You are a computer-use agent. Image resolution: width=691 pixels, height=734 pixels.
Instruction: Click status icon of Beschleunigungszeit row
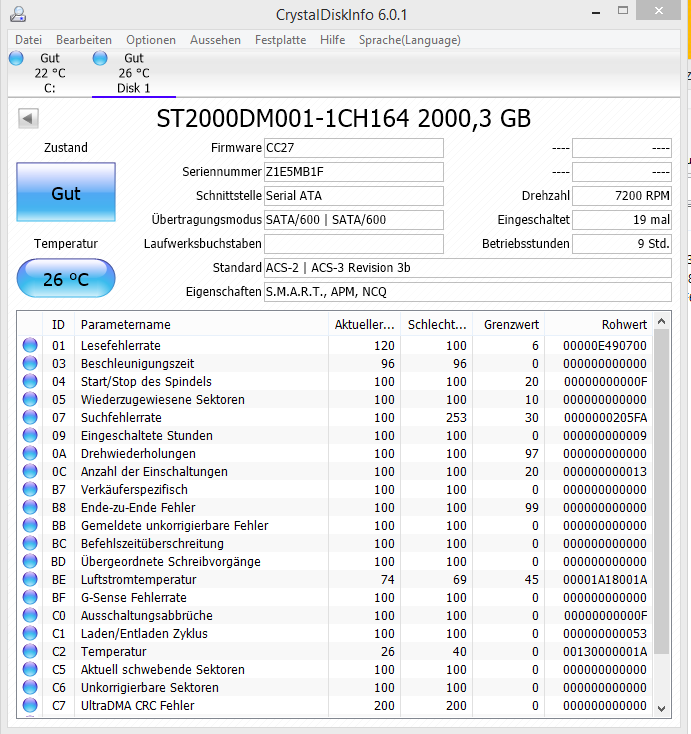[30, 363]
